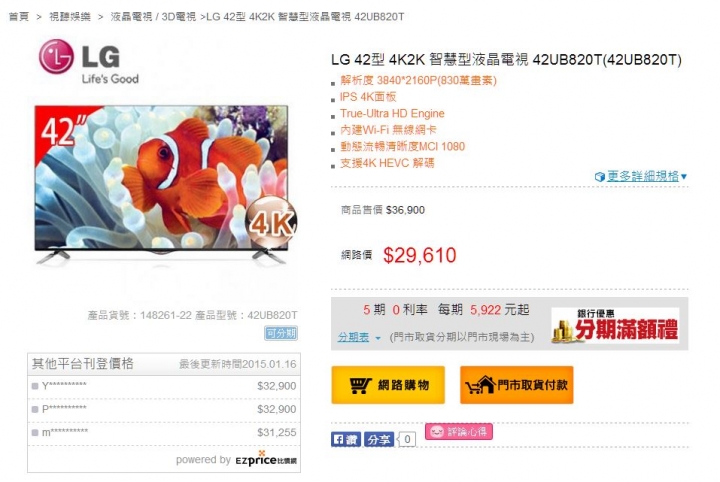720x482 pixels.
Task: Click the Facebook like button
Action: point(346,439)
